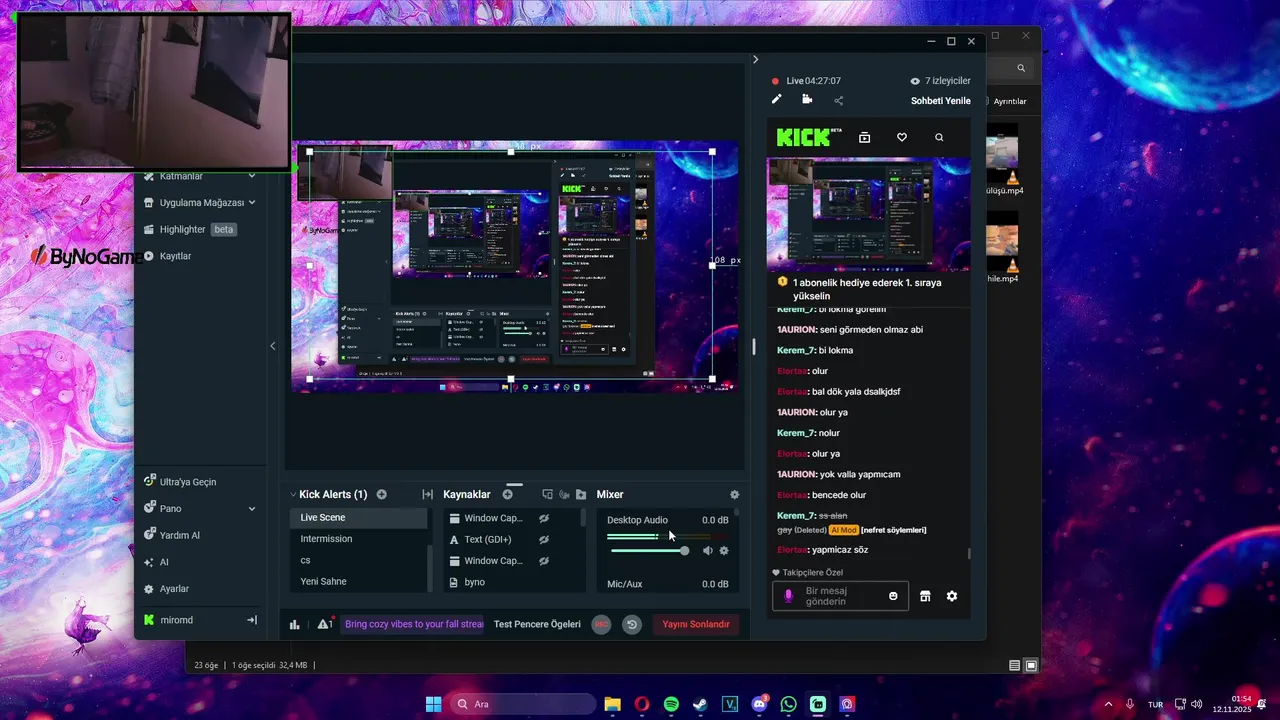Open Discord from the taskbar

759,704
